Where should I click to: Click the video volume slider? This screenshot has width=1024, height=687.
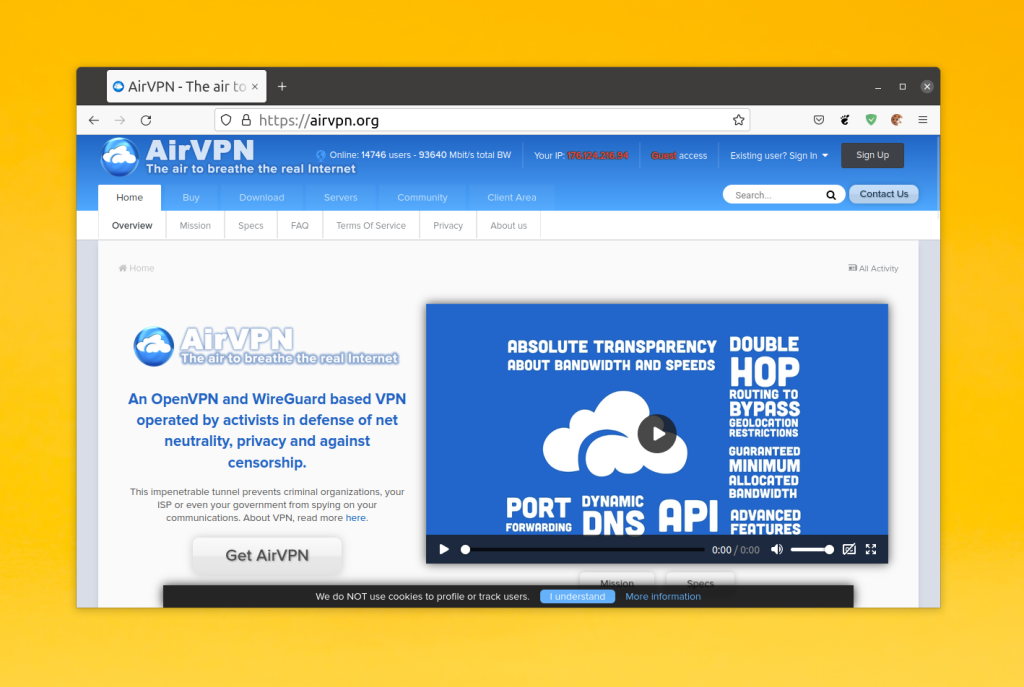coord(812,549)
